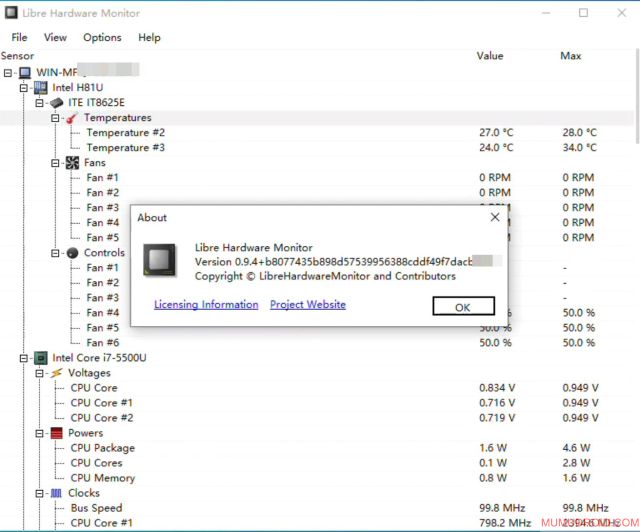
Task: Collapse the Fans group
Action: pyautogui.click(x=55, y=163)
